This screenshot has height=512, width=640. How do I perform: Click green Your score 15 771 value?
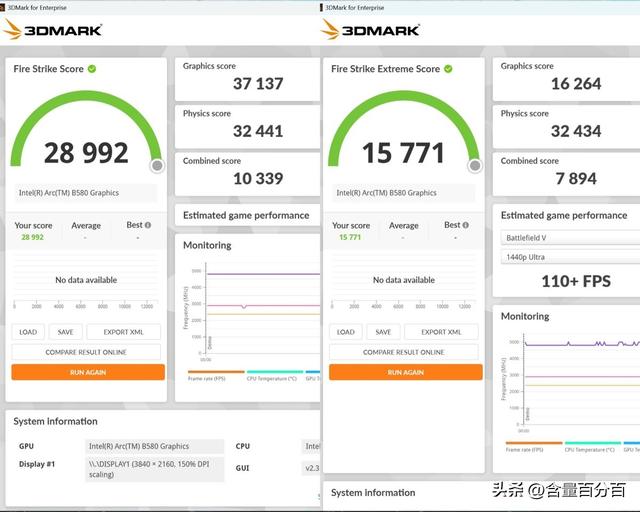click(x=350, y=237)
